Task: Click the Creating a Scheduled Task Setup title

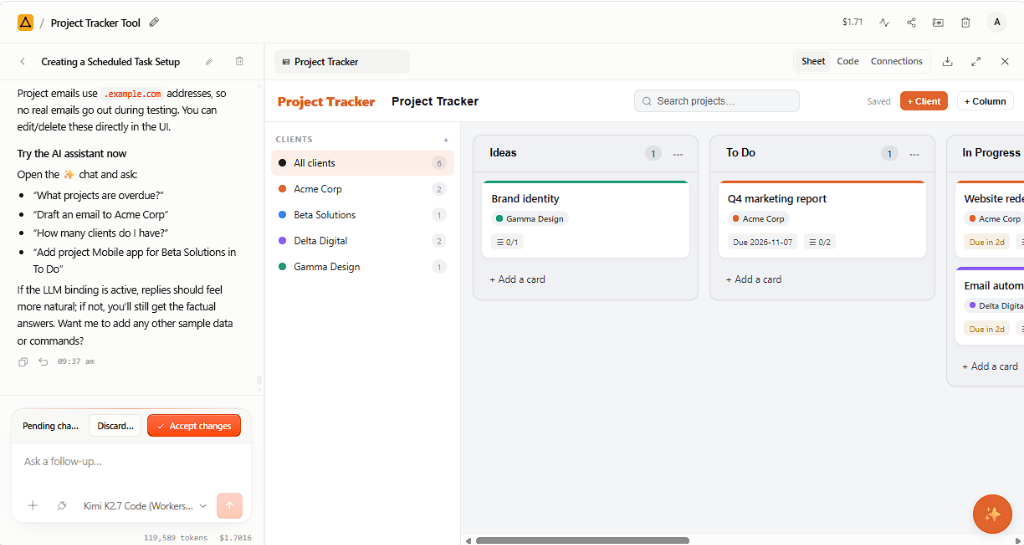Action: point(110,62)
